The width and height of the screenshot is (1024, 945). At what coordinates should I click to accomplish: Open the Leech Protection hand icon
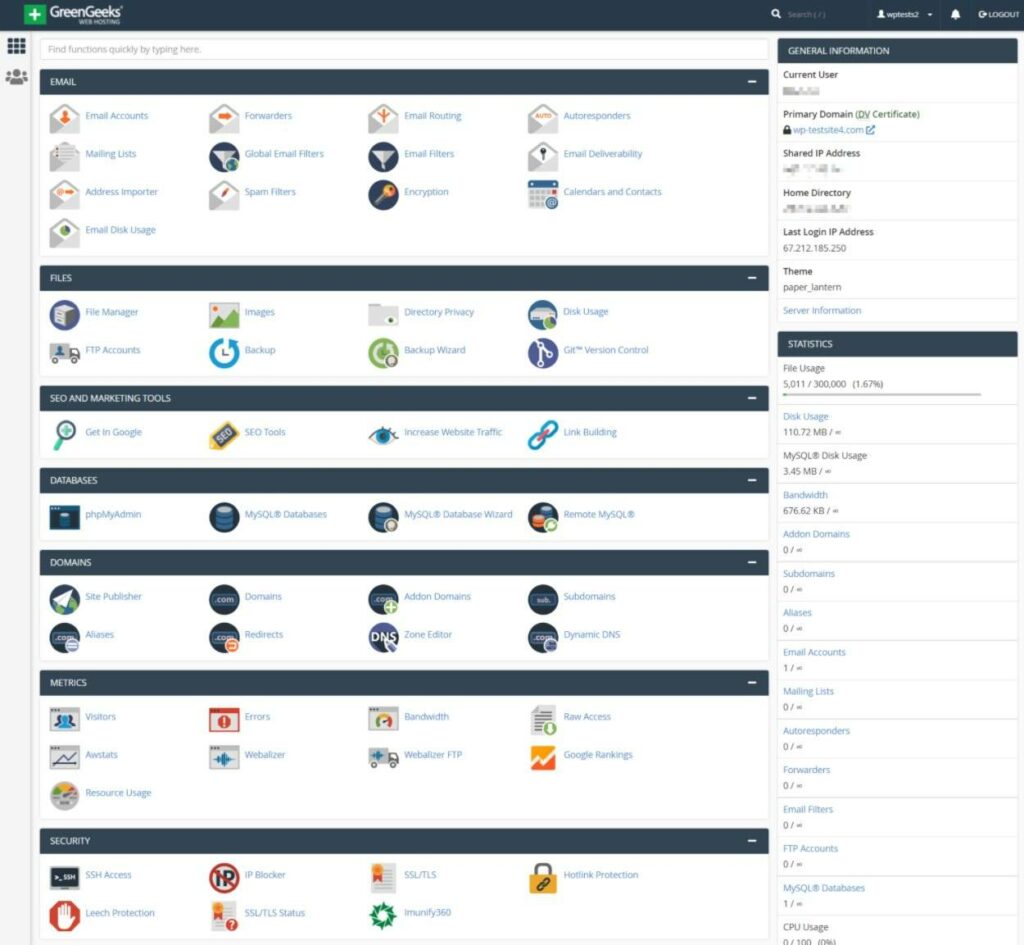[x=64, y=915]
